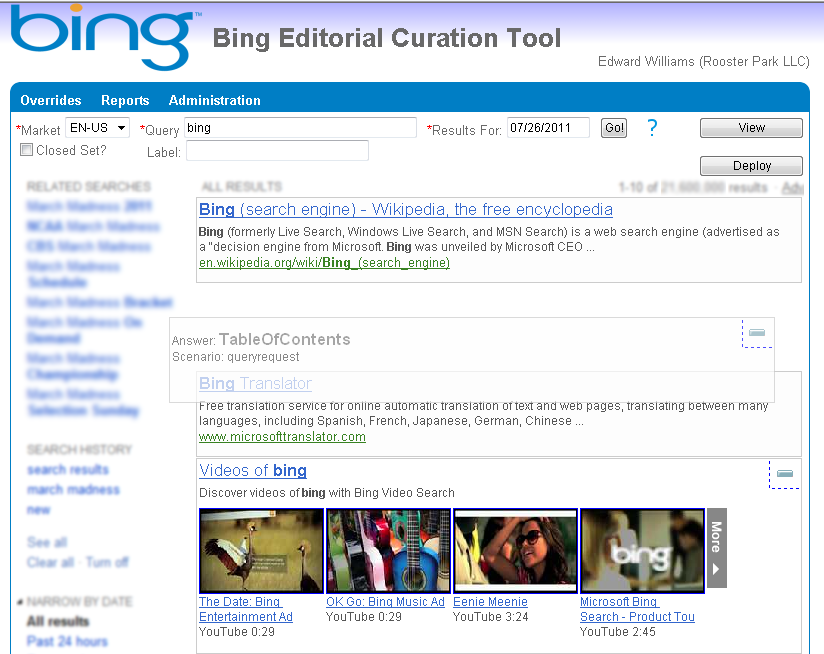Click 'search results' in Search History

pos(68,470)
